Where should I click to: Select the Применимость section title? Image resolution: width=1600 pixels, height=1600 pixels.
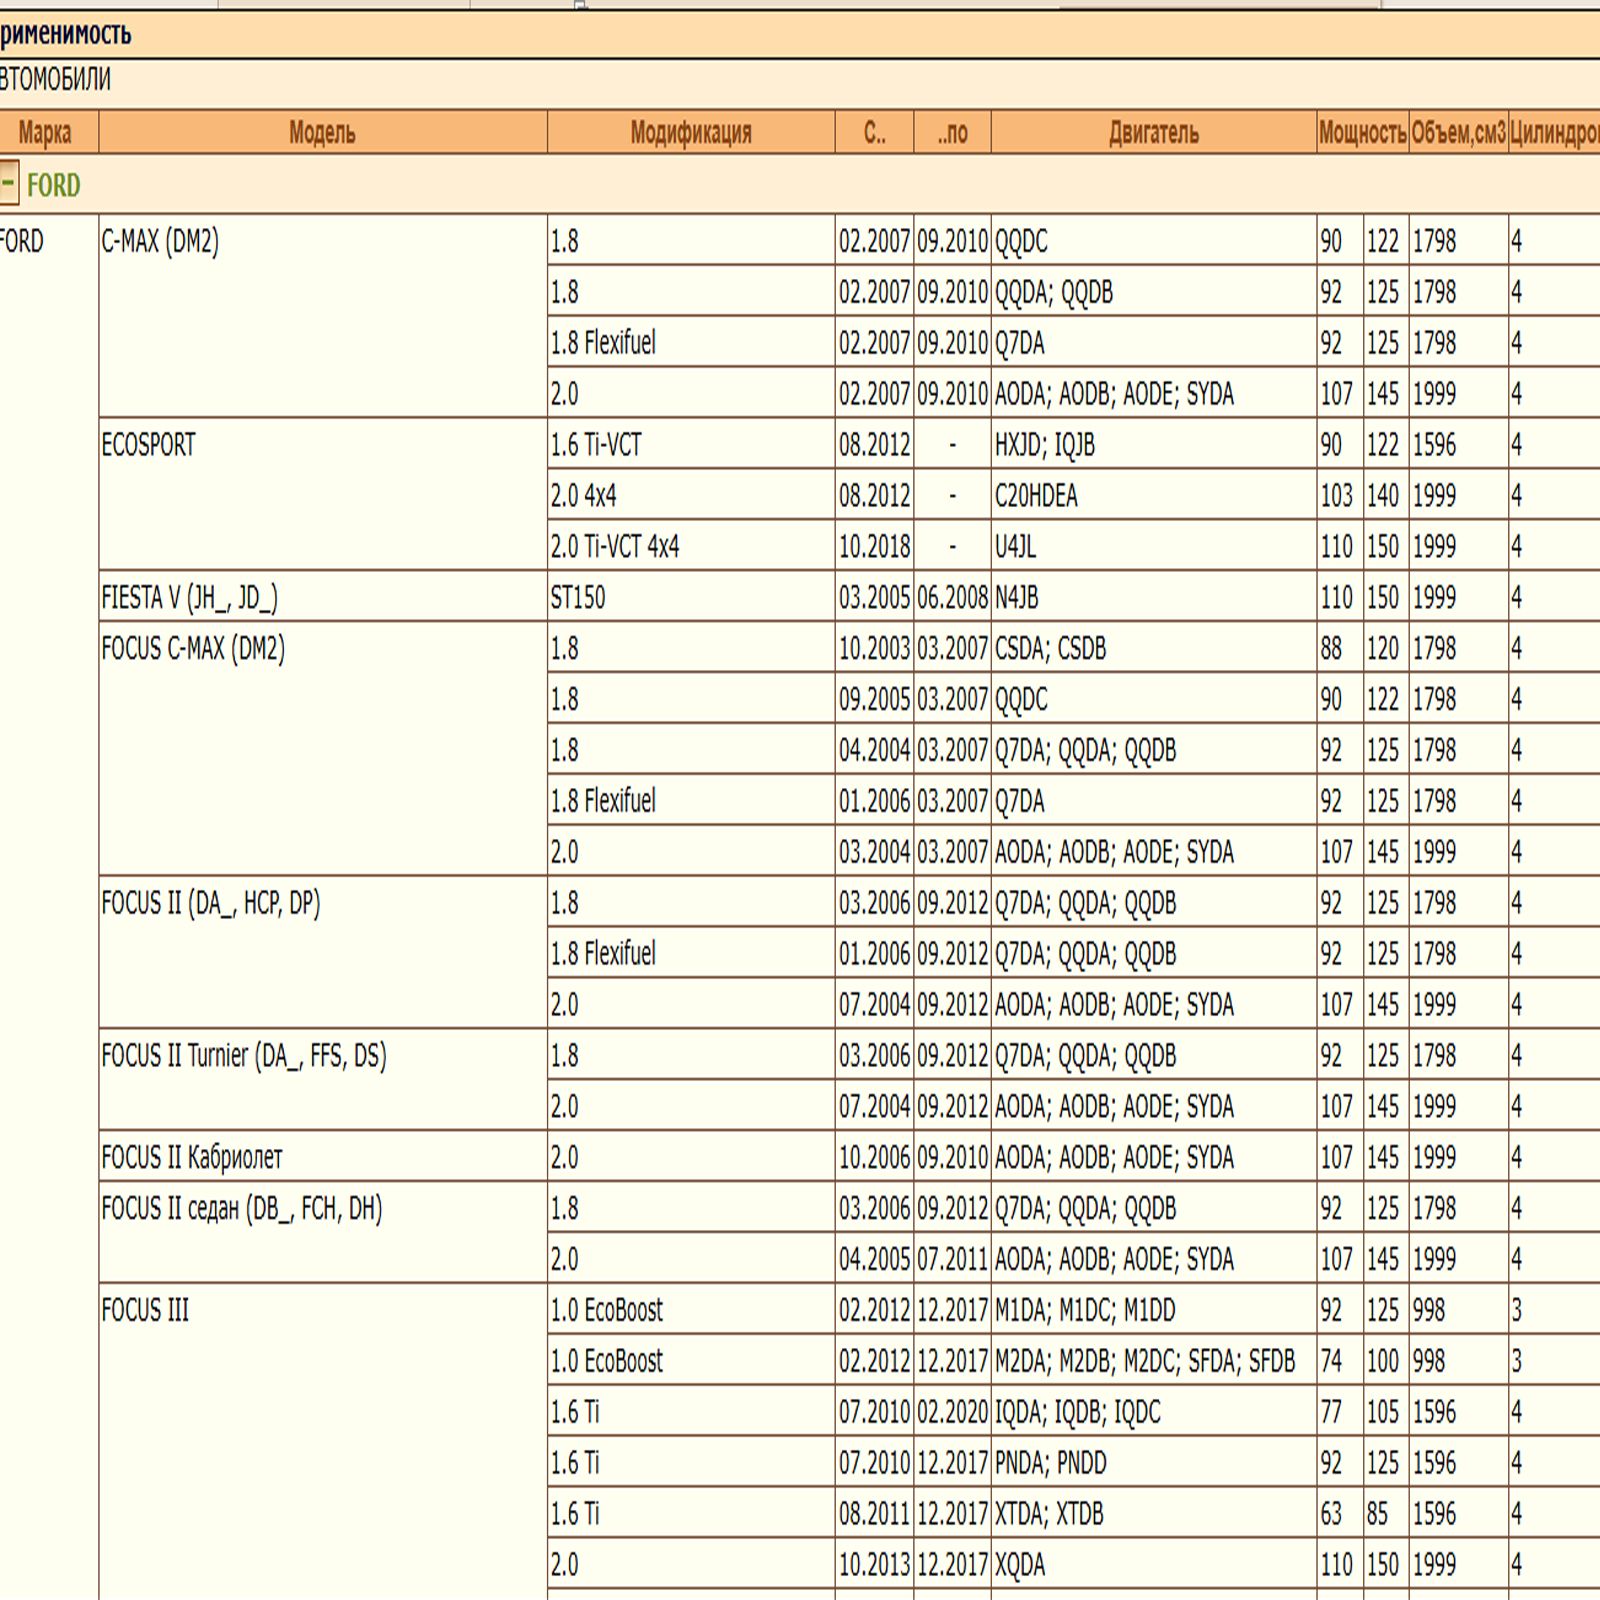tap(66, 34)
